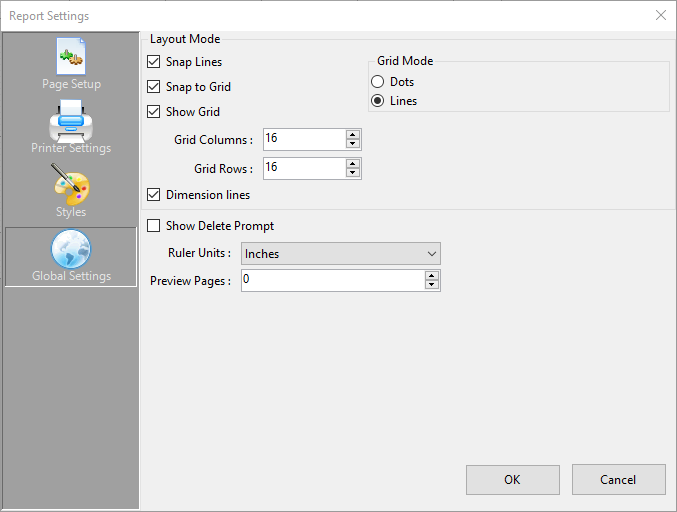The image size is (677, 512).
Task: Enable the Show Delete Prompt checkbox
Action: click(x=154, y=226)
